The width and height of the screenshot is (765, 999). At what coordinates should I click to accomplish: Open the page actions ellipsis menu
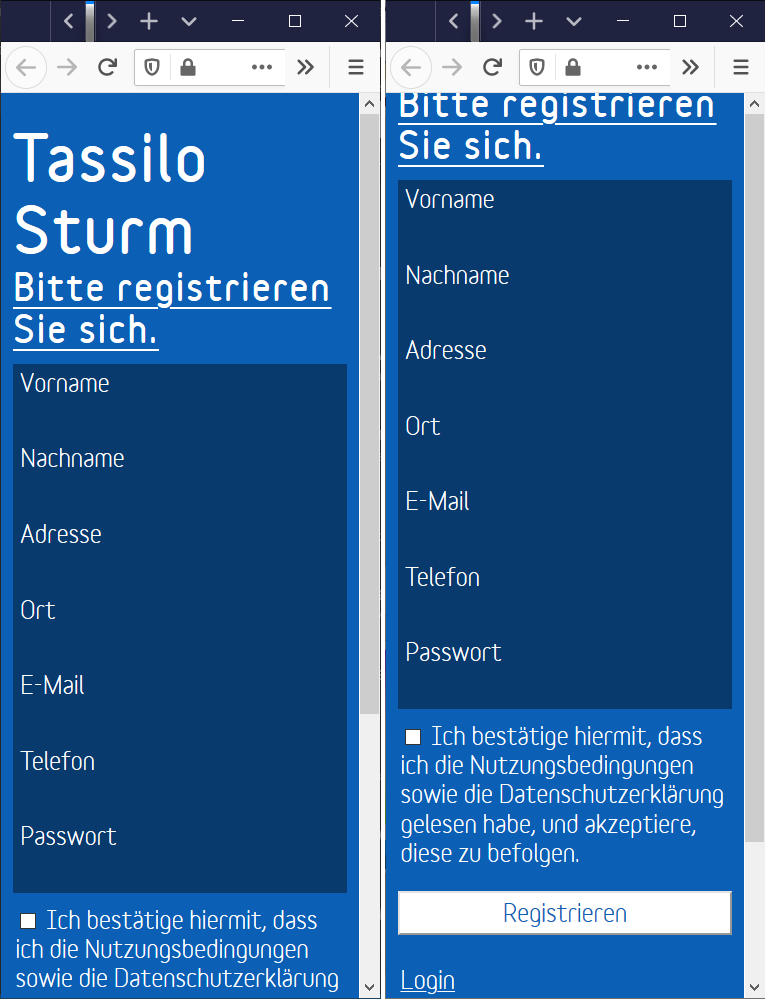[x=262, y=67]
